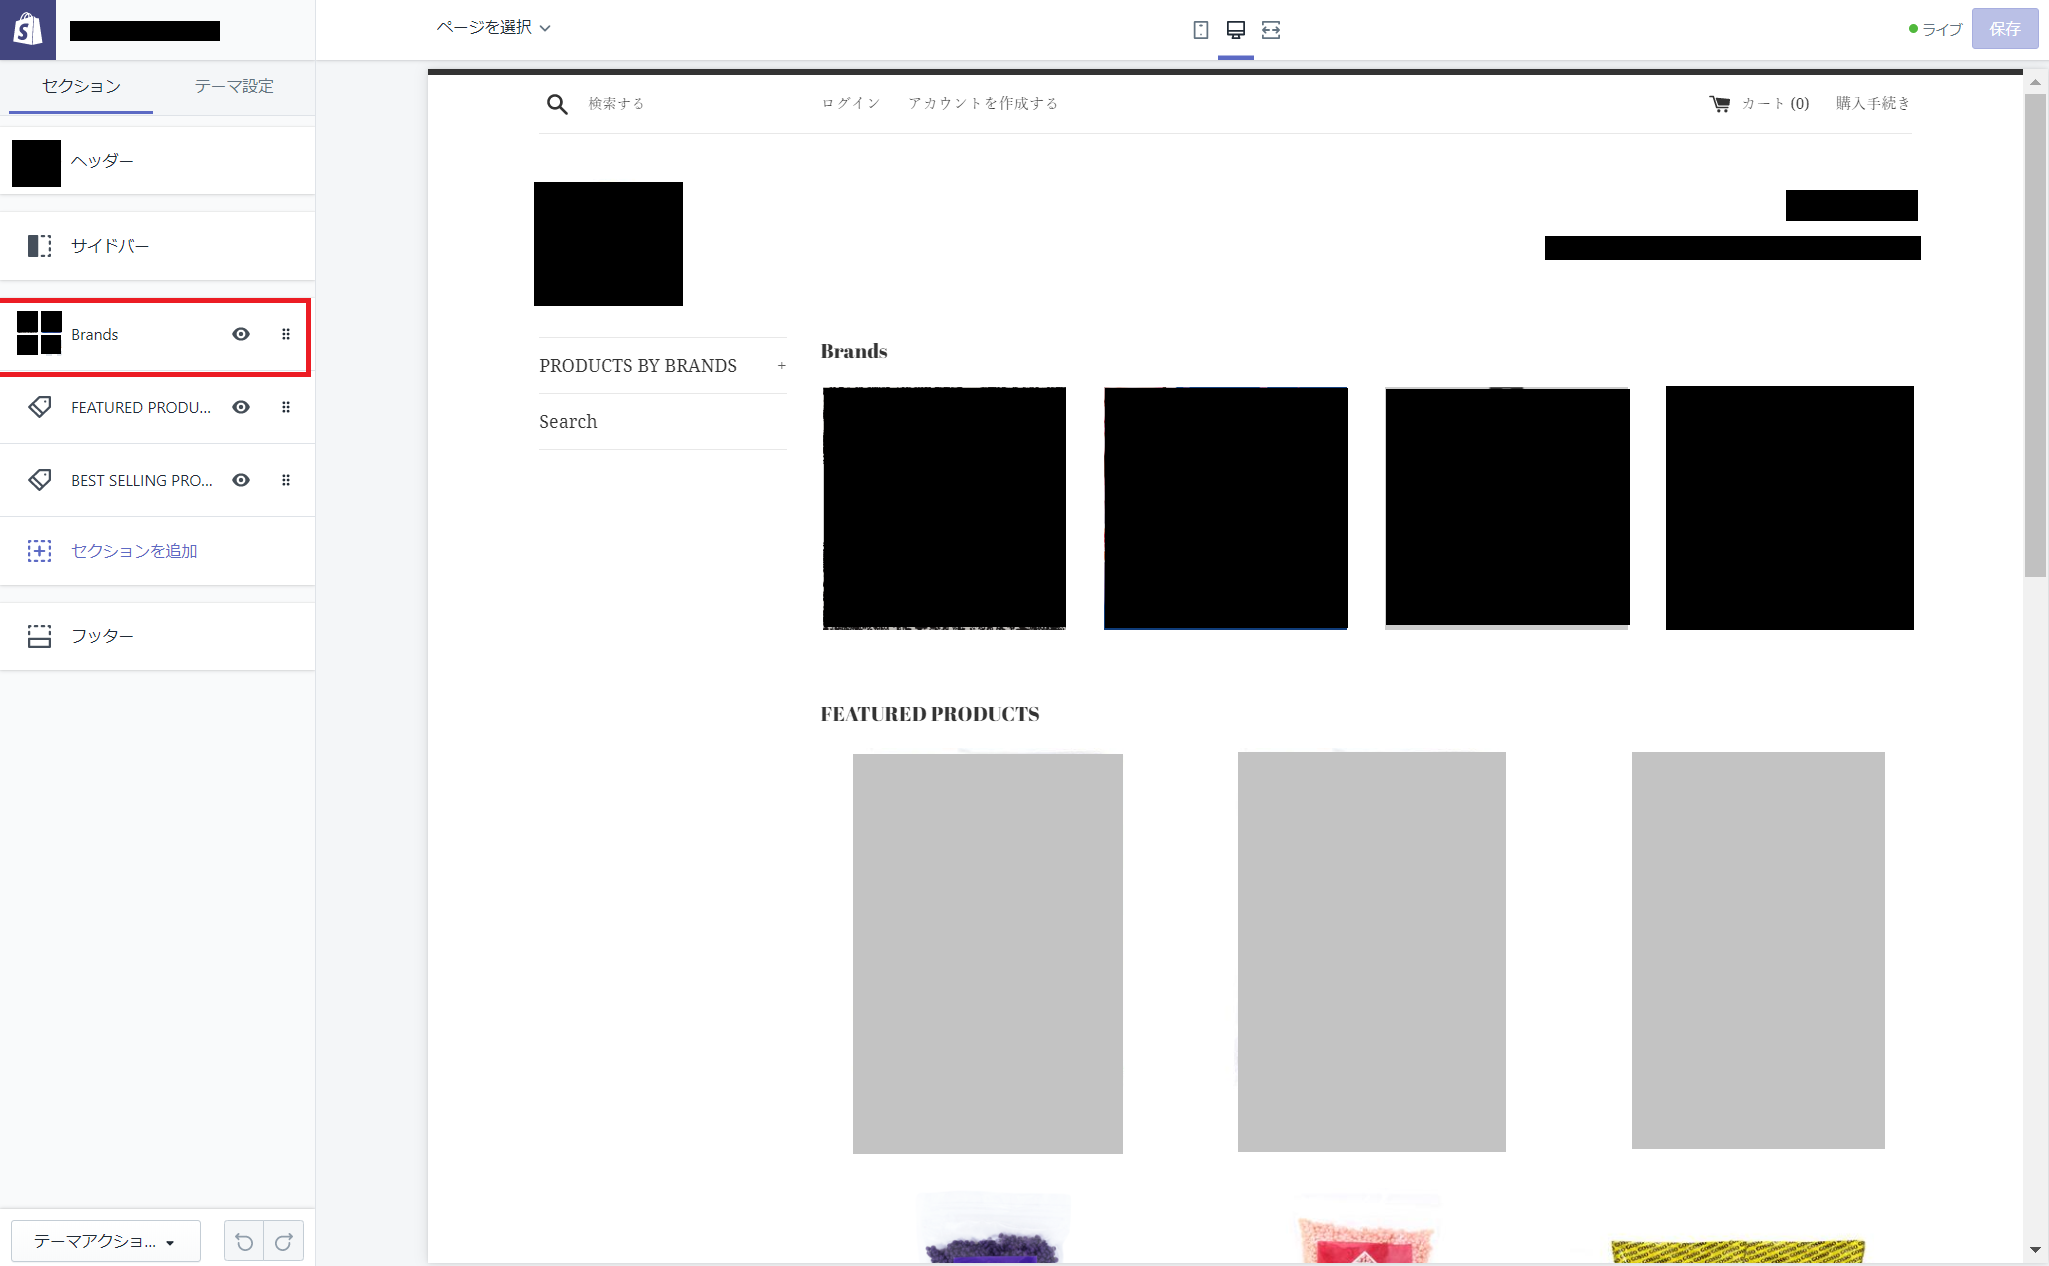Click the first featured product image
Screen dimensions: 2049x1266
click(x=988, y=953)
